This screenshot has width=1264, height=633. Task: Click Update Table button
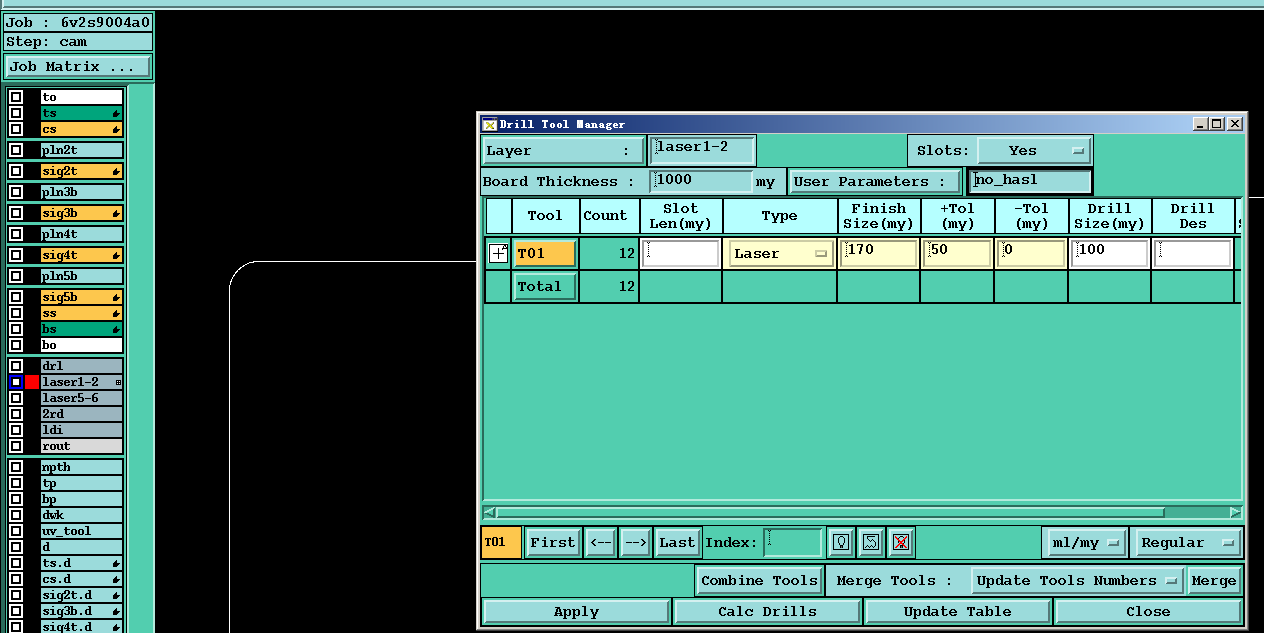tap(957, 612)
